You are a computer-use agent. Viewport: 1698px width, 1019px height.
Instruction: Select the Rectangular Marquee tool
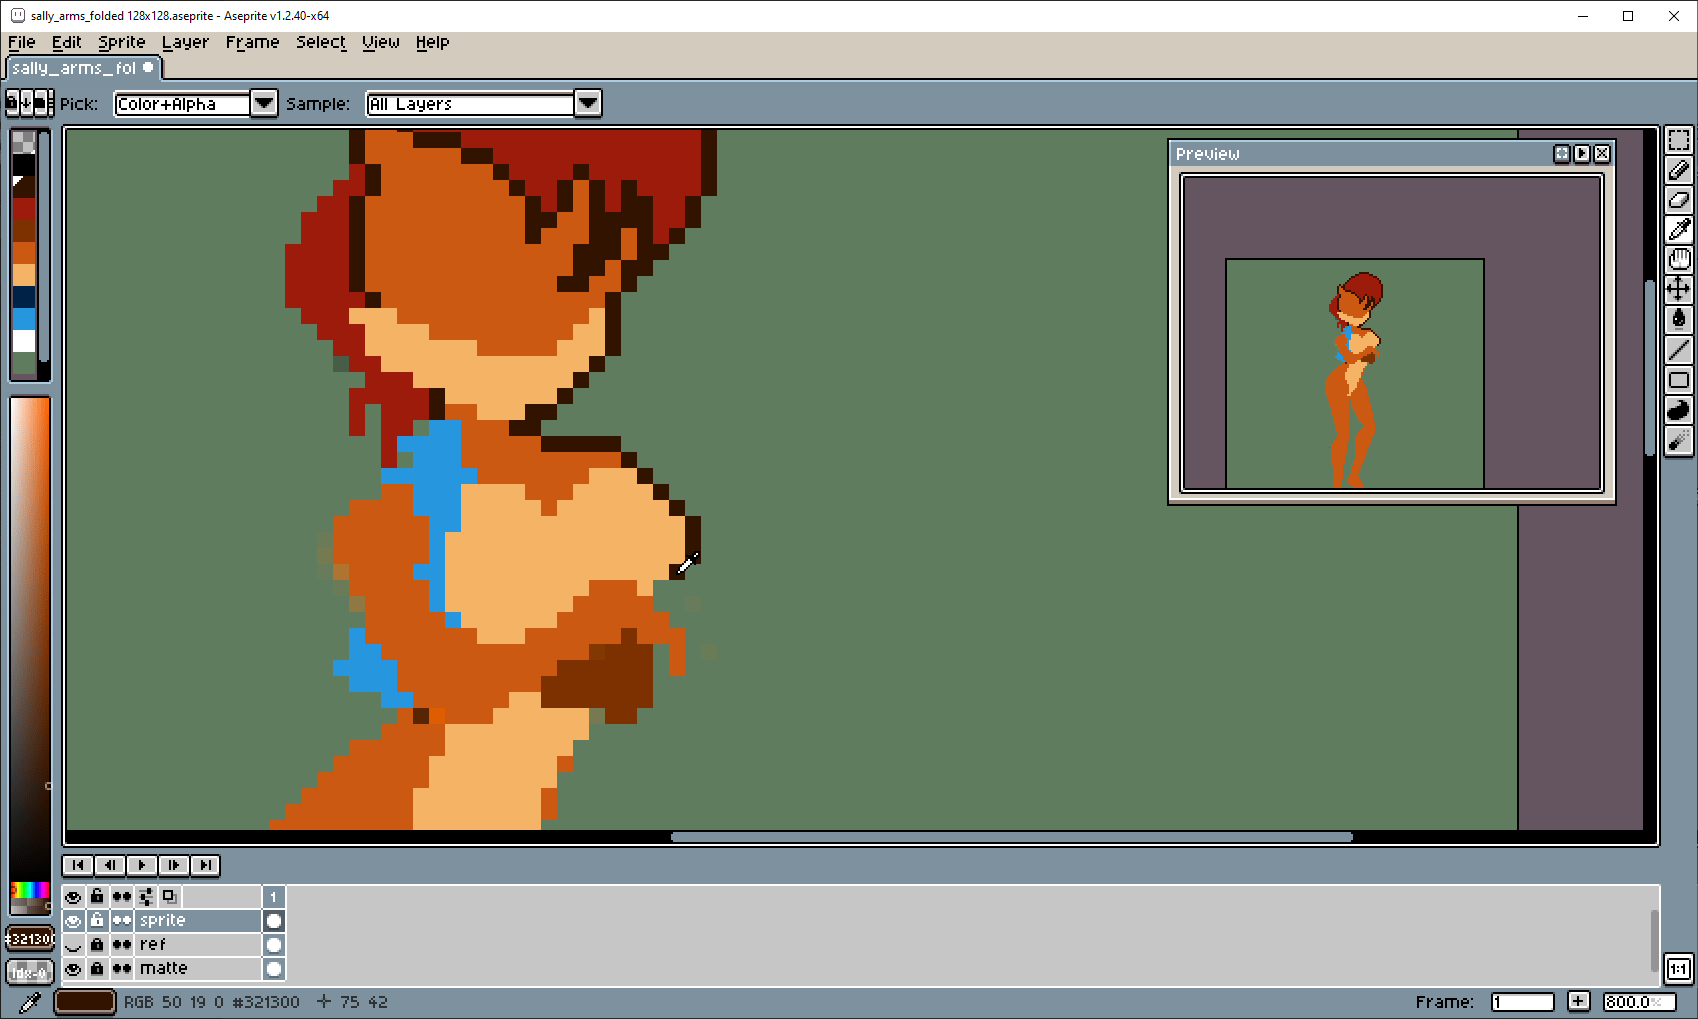[x=1680, y=140]
